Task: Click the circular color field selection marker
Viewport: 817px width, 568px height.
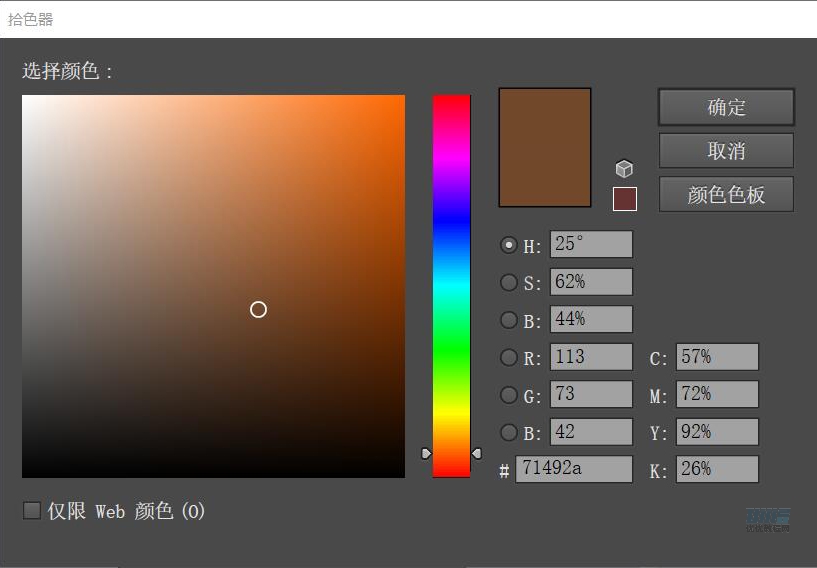Action: click(258, 310)
